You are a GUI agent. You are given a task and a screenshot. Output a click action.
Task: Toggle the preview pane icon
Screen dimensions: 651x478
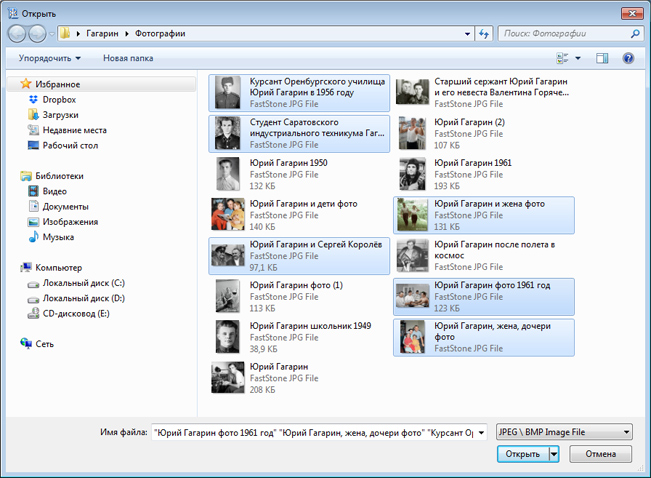pyautogui.click(x=602, y=58)
